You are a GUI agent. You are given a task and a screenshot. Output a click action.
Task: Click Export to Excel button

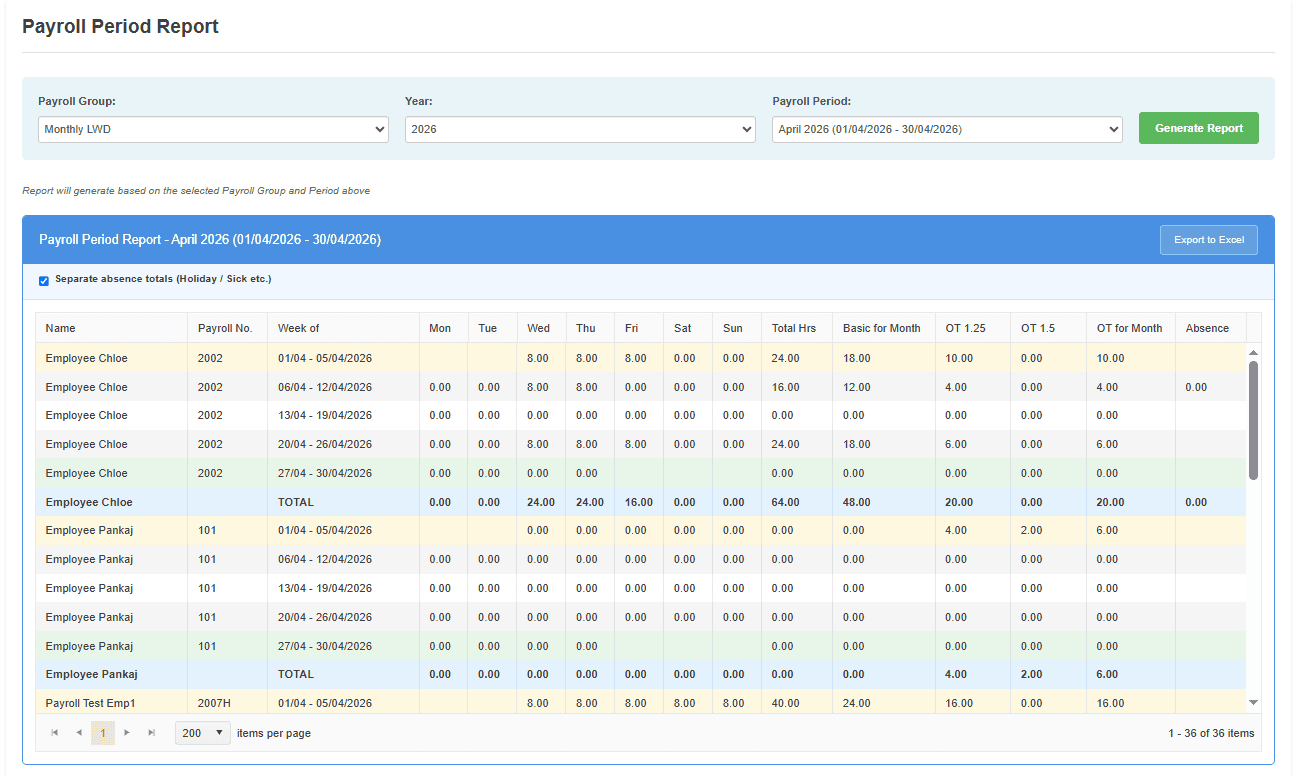(x=1209, y=240)
